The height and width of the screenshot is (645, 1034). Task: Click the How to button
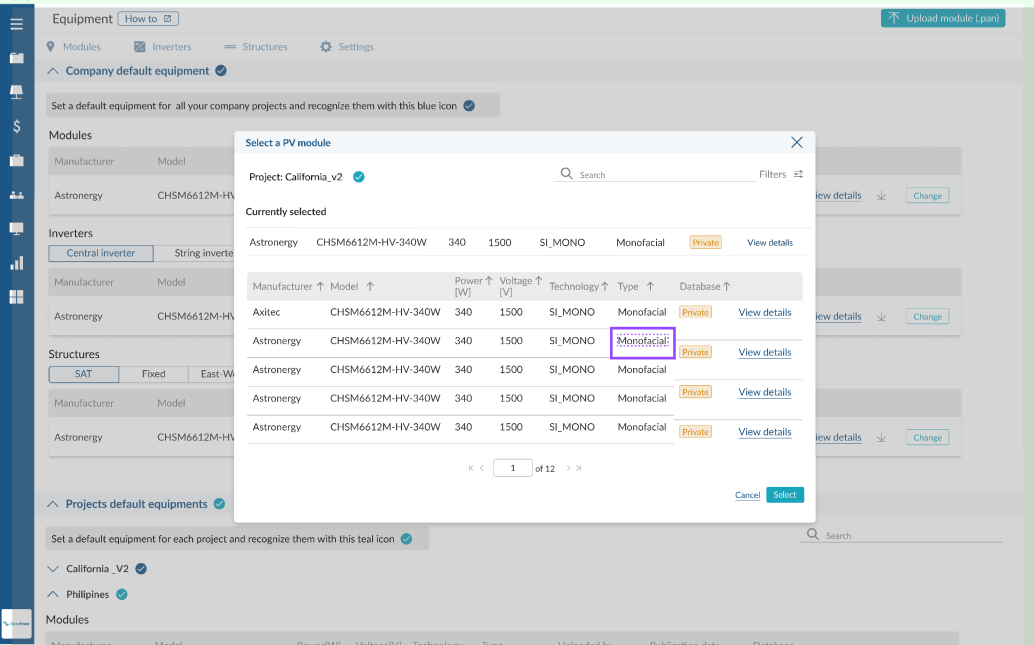coord(148,18)
